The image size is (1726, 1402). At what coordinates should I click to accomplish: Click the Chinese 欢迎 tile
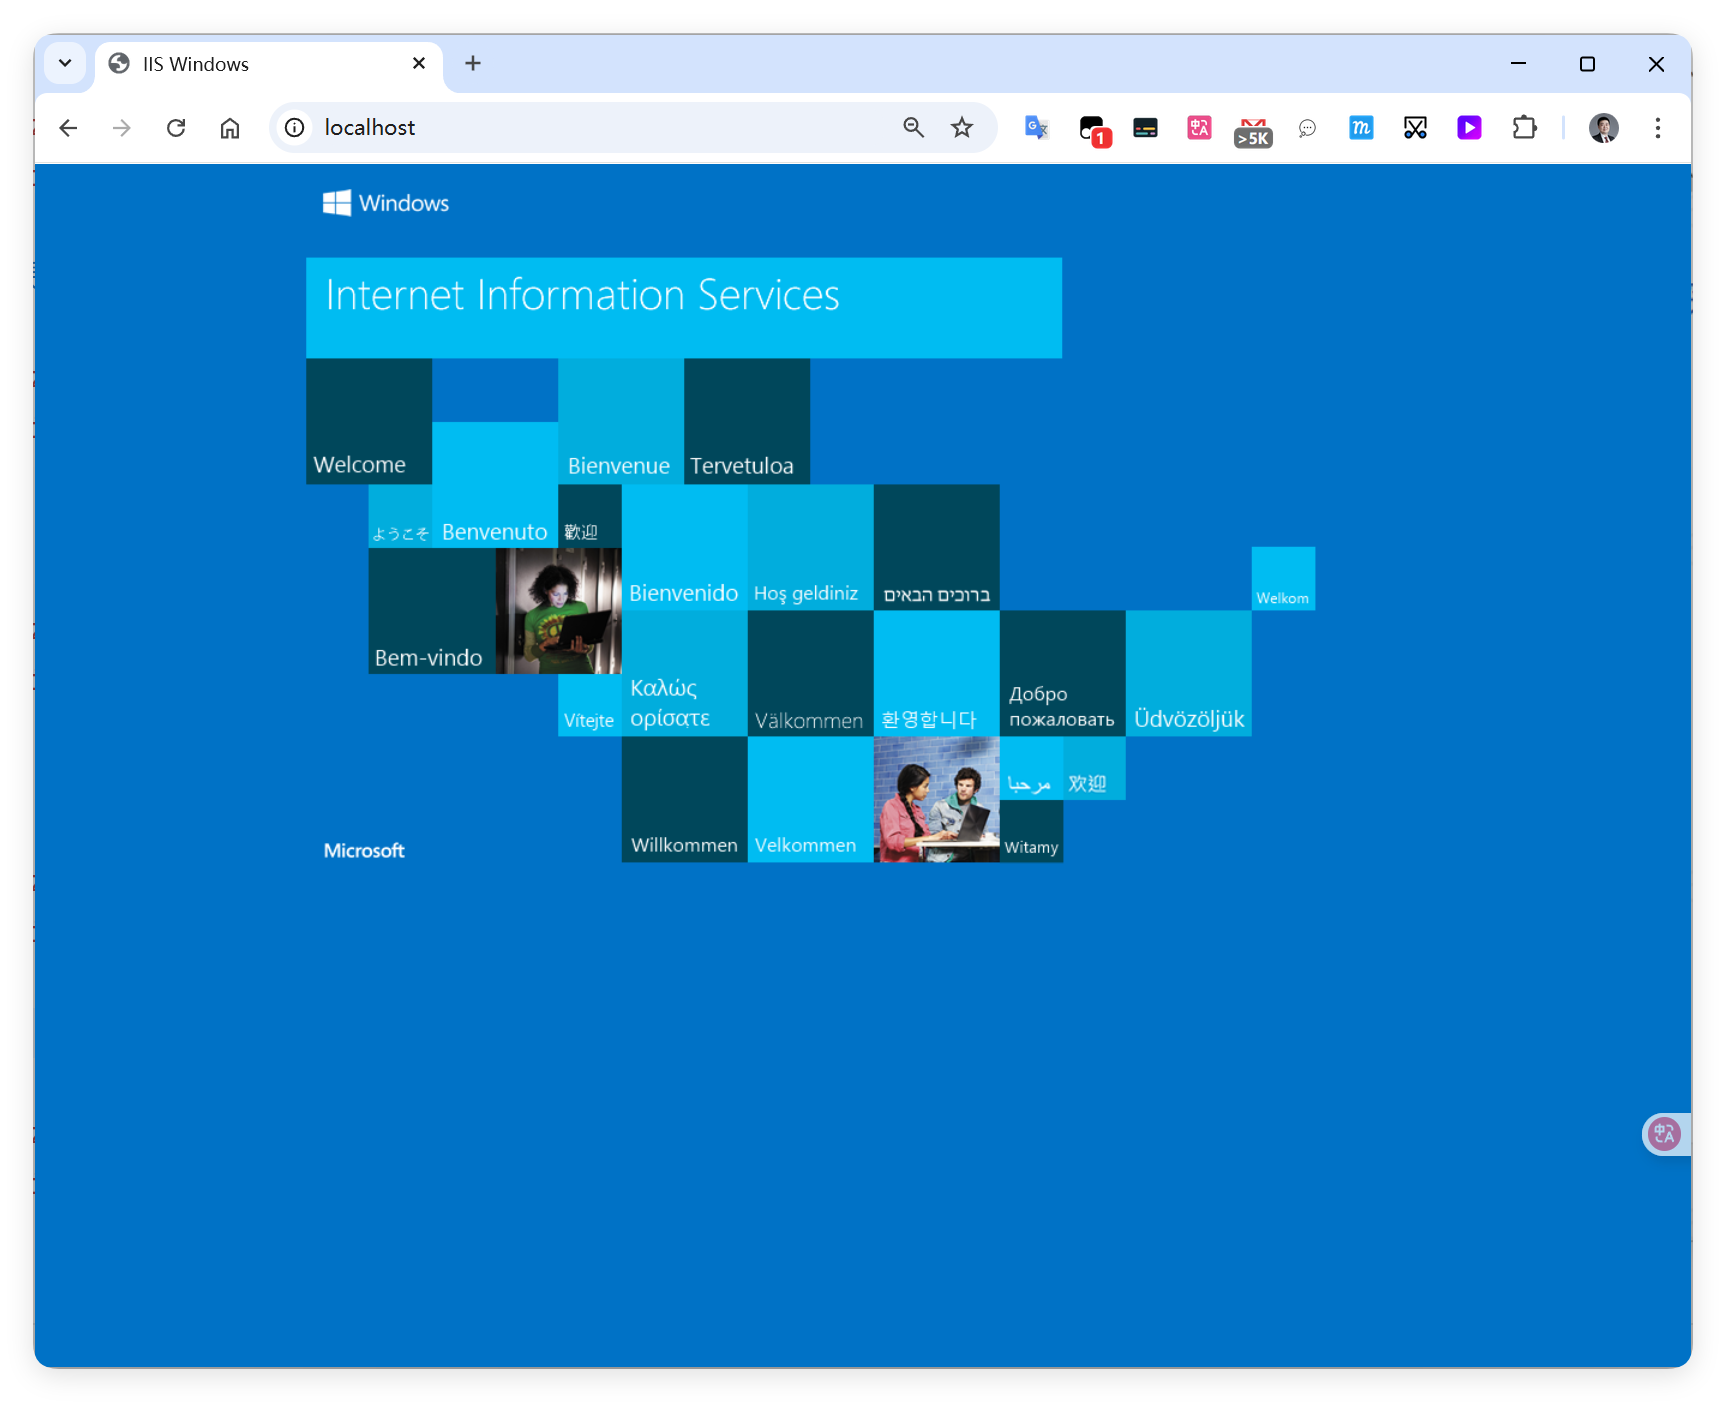click(x=1094, y=768)
